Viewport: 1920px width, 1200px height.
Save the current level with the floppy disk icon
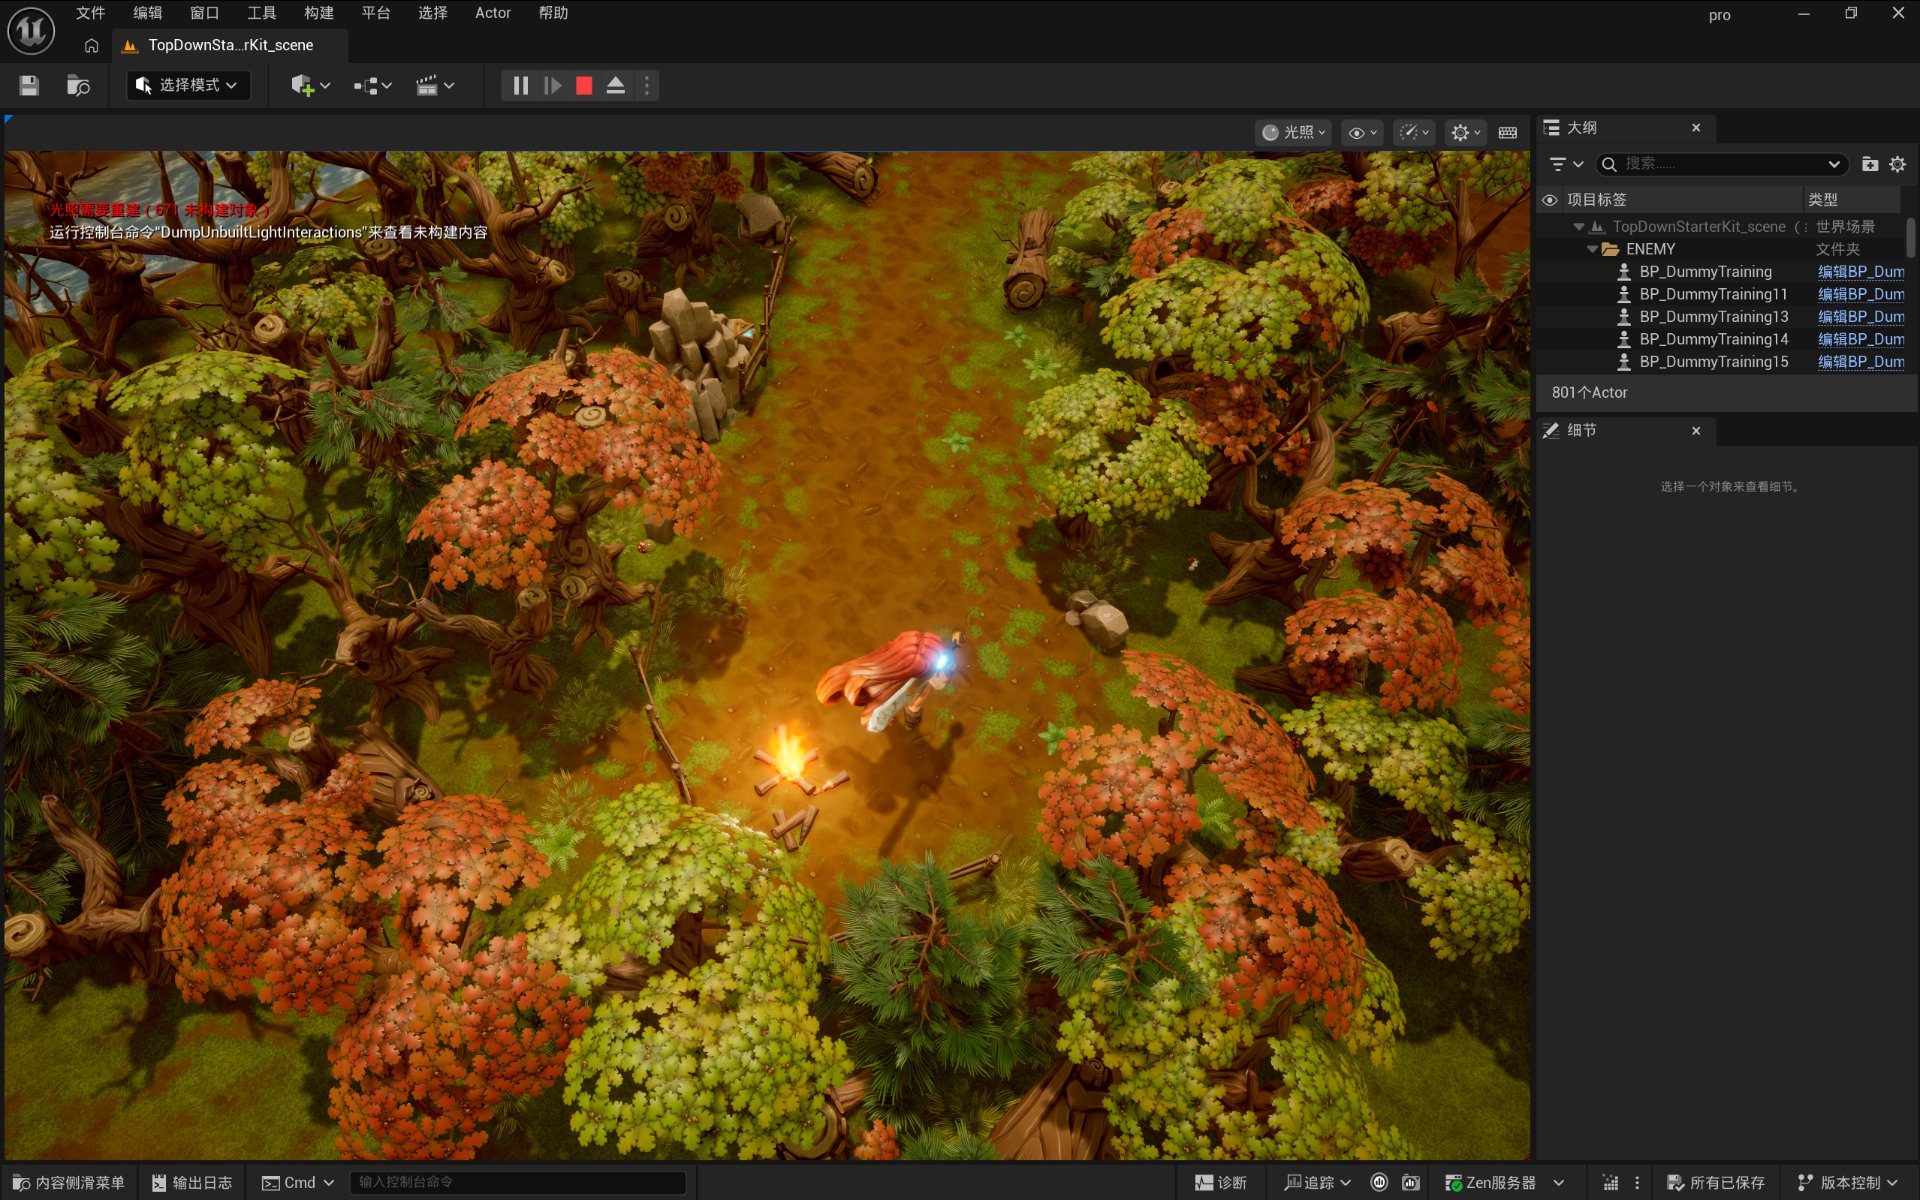[29, 85]
